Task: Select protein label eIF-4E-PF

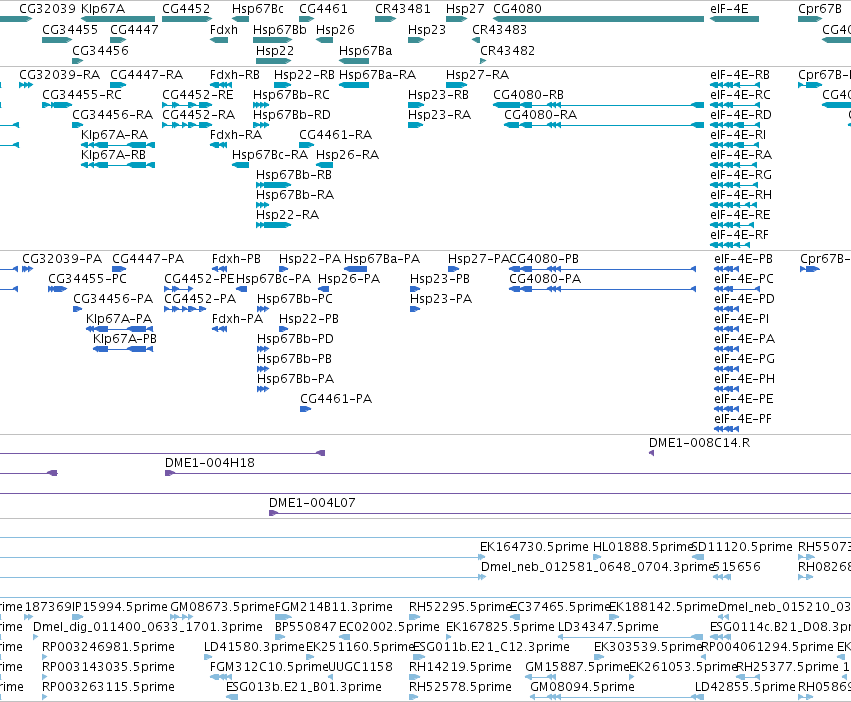Action: (x=742, y=419)
